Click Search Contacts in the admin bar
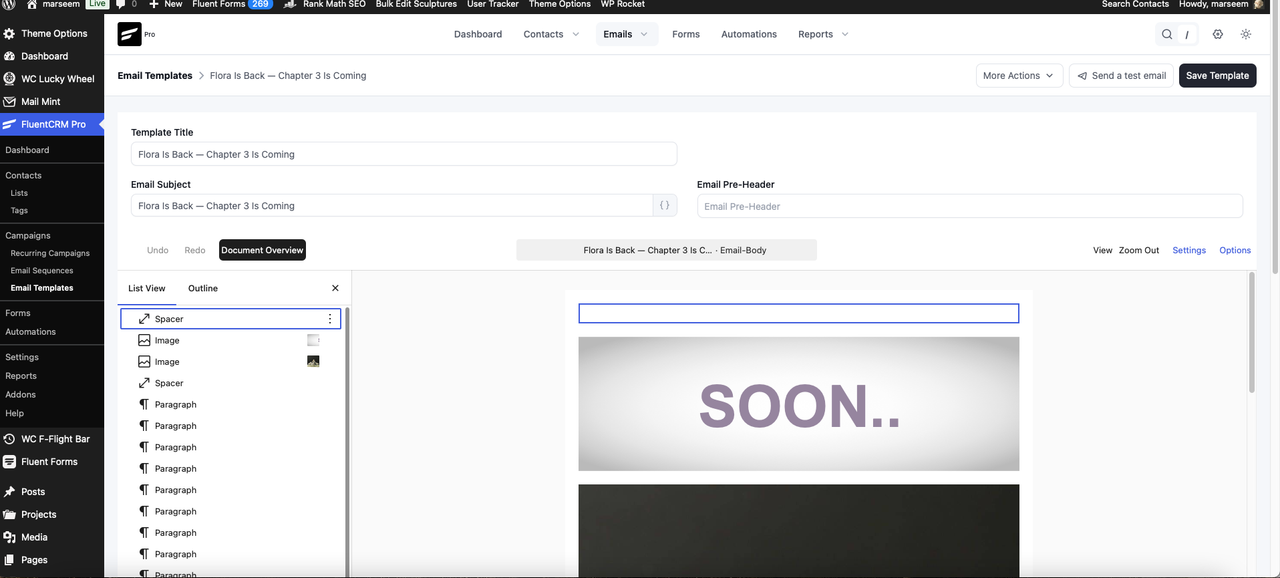 point(1135,4)
